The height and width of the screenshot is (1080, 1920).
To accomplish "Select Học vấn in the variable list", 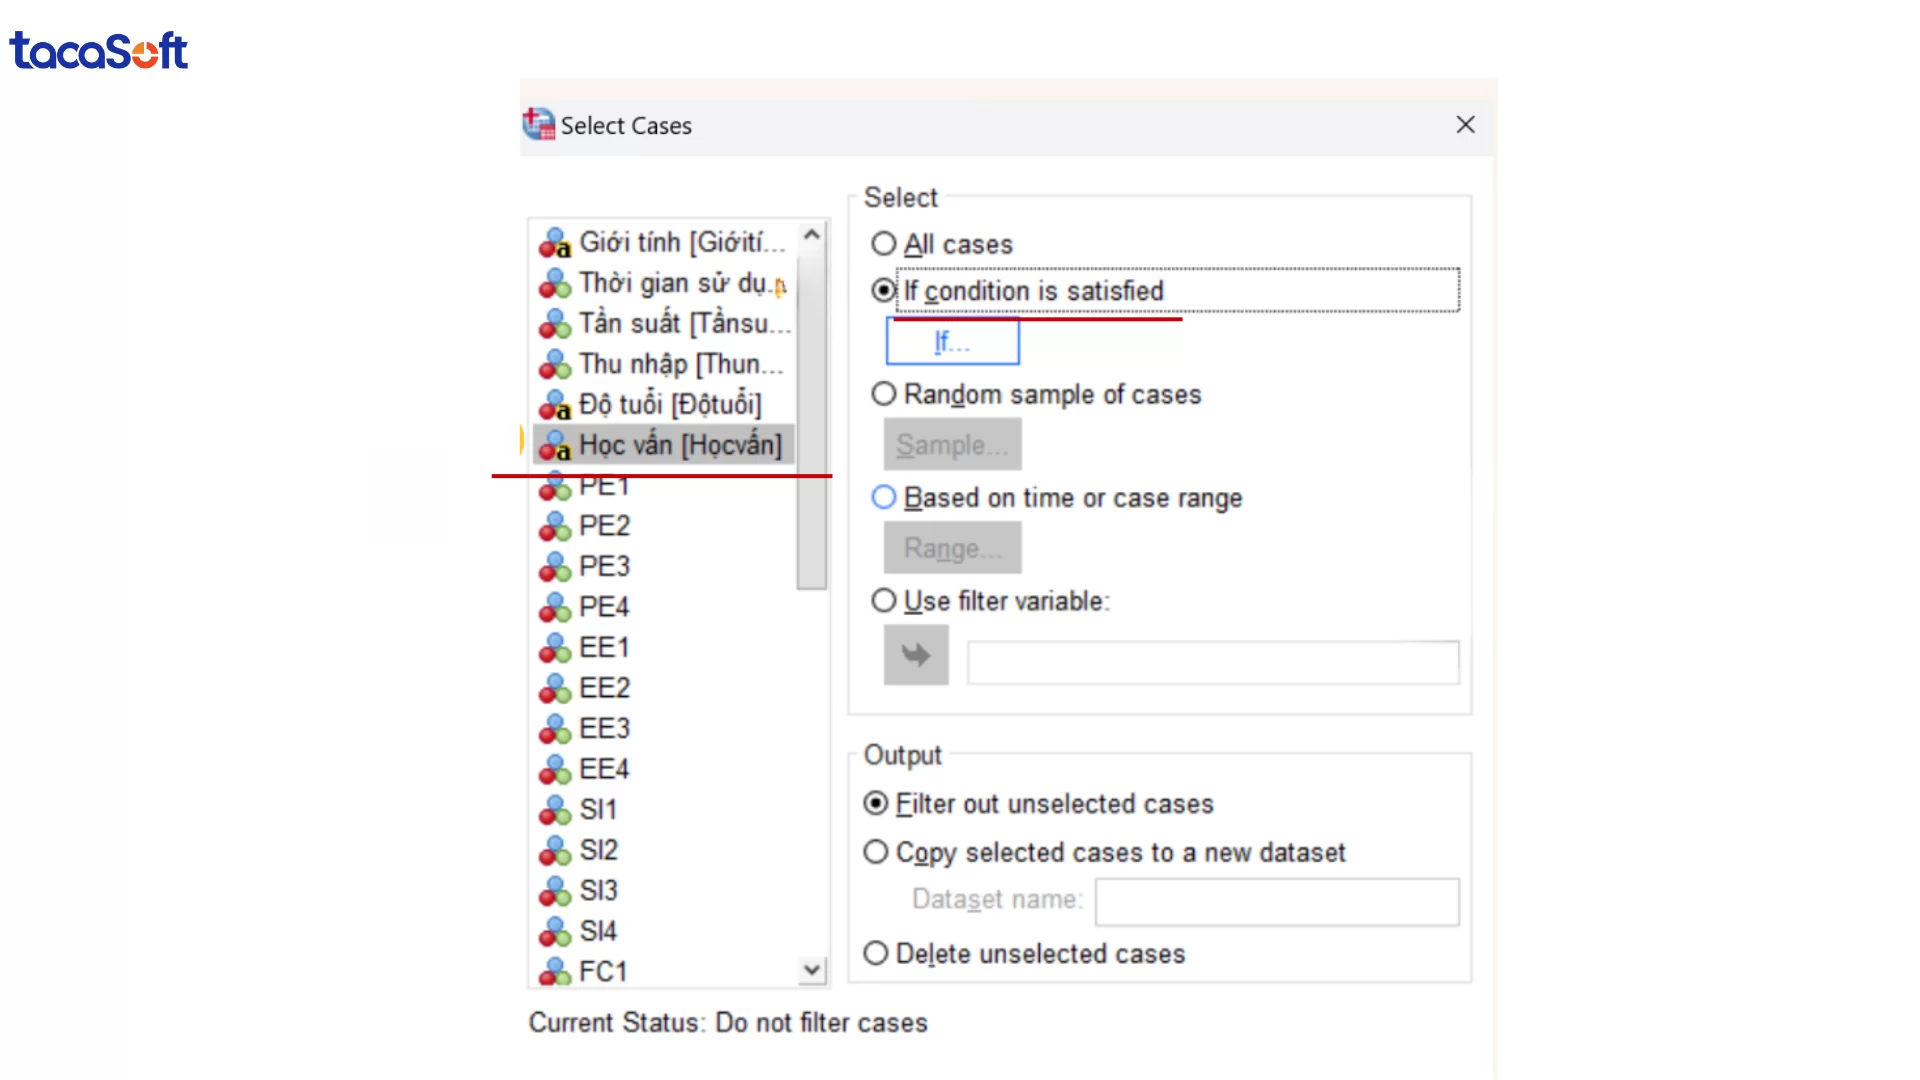I will pyautogui.click(x=680, y=445).
